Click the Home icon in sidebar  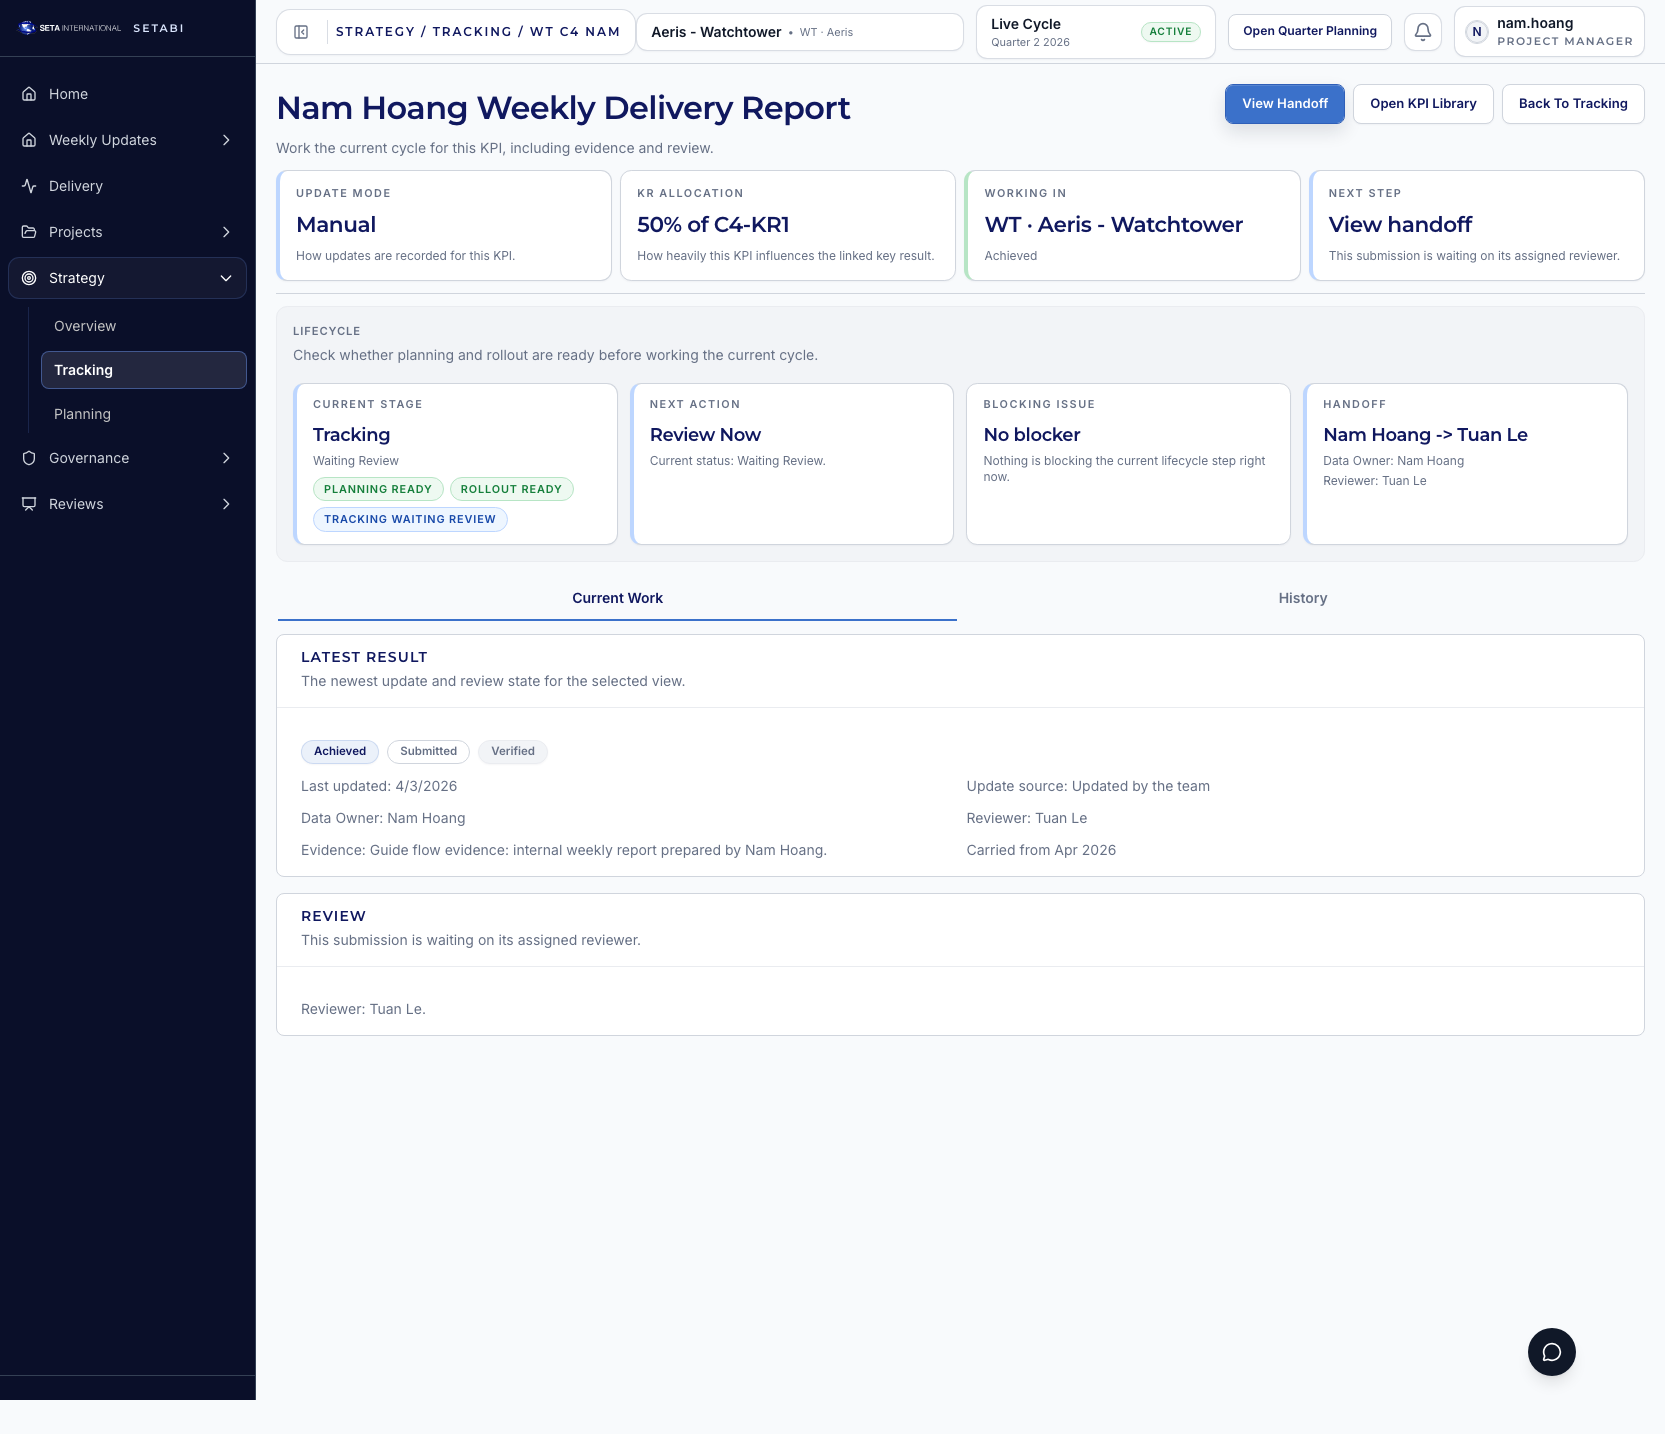click(29, 94)
